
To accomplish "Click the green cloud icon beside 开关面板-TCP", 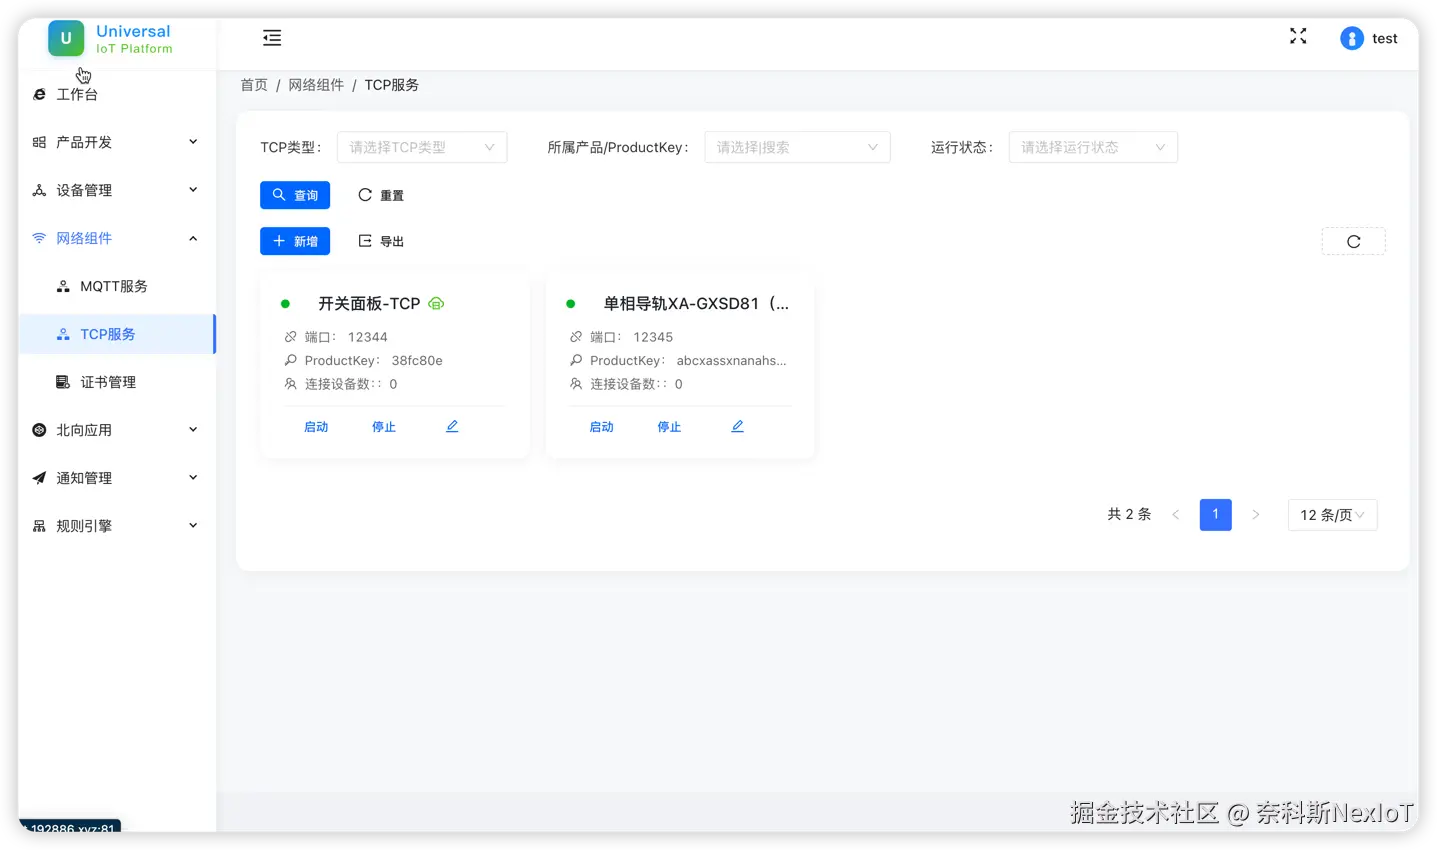I will pyautogui.click(x=435, y=303).
